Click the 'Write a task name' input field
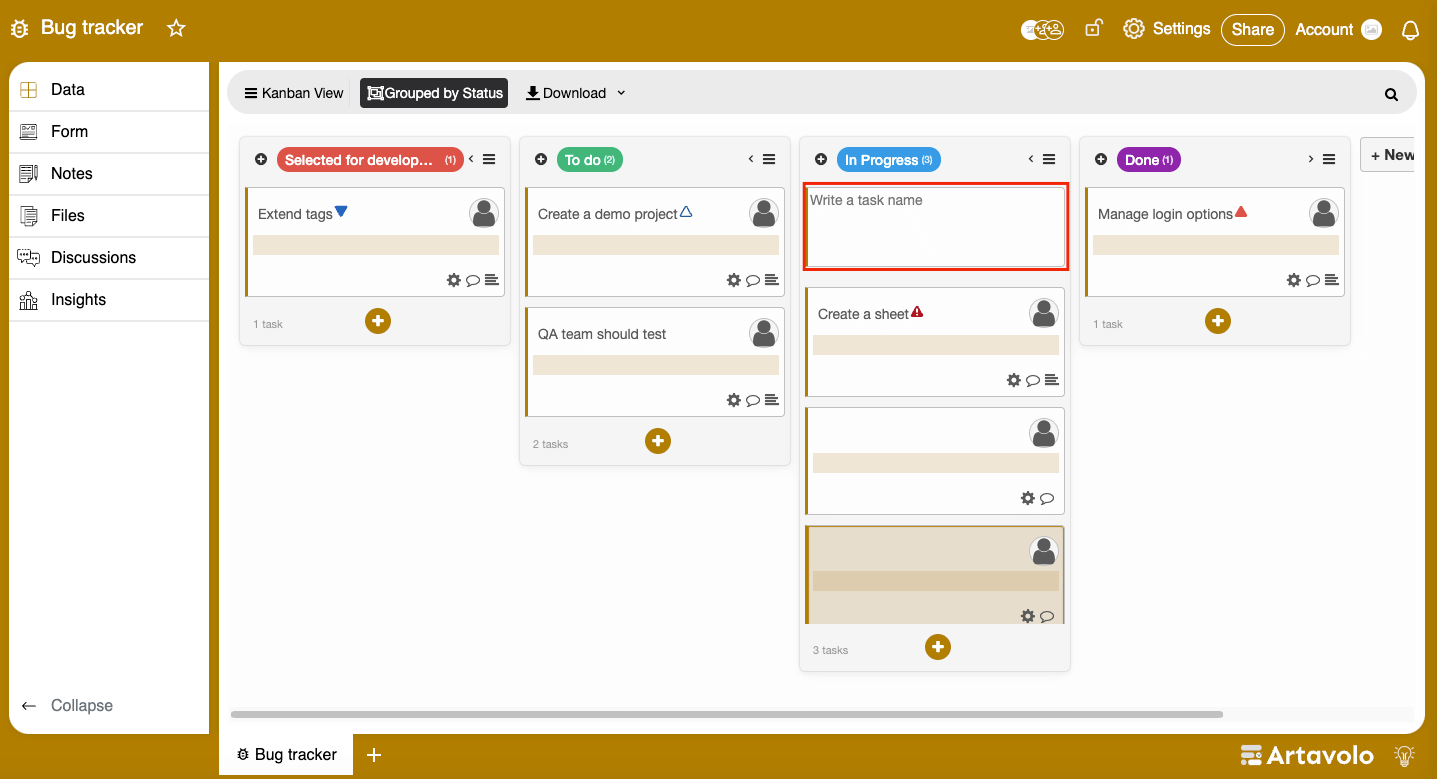This screenshot has height=779, width=1437. click(x=935, y=225)
